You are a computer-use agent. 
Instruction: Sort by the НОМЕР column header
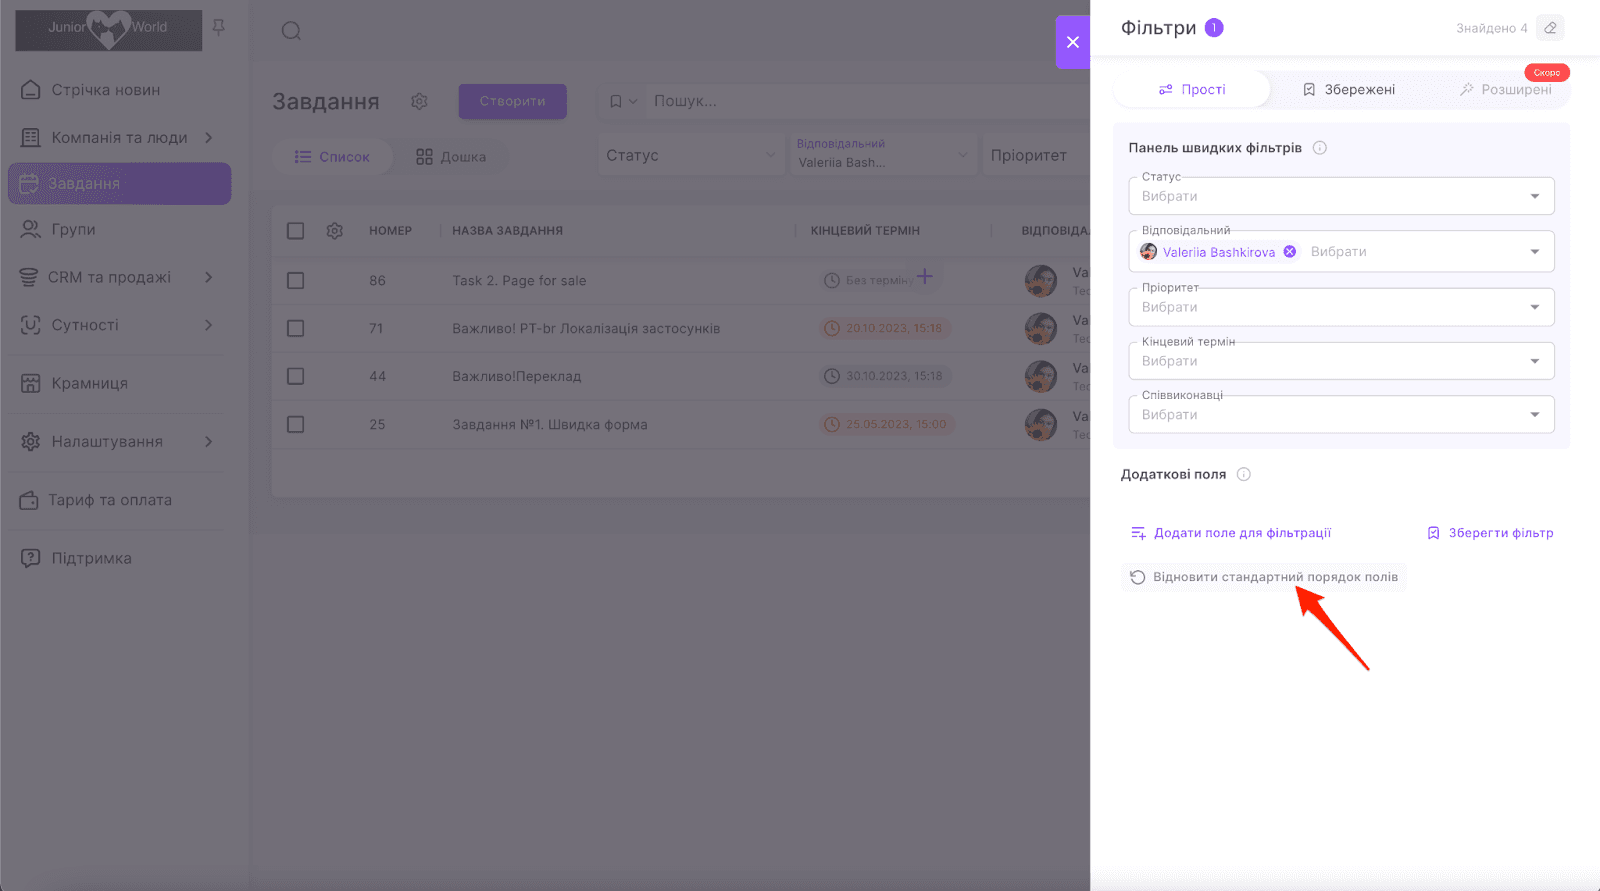click(390, 231)
